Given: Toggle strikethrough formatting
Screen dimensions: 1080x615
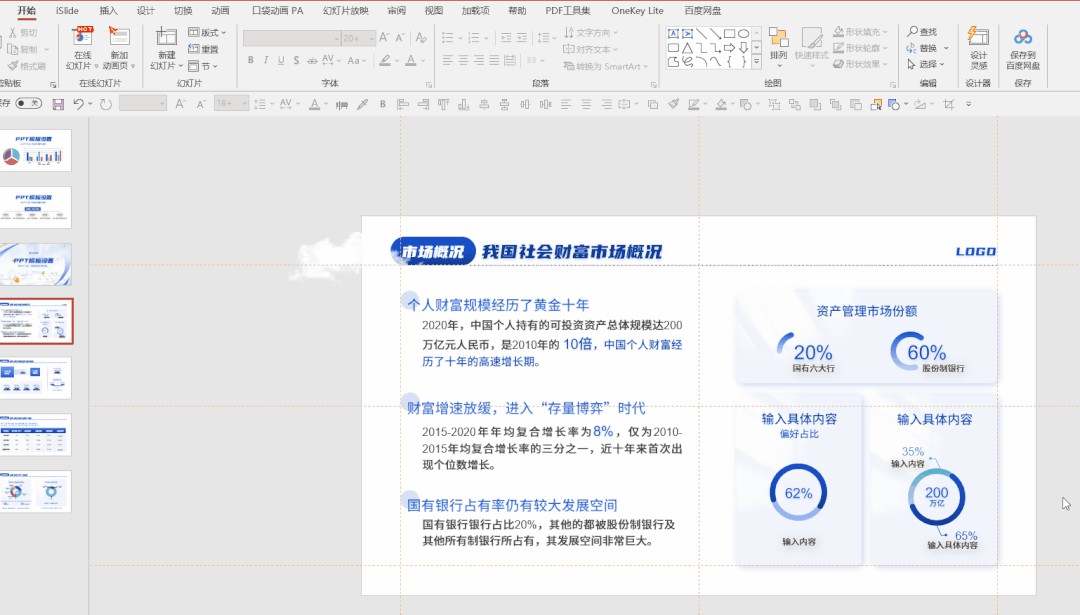Looking at the screenshot, I should click(x=312, y=61).
